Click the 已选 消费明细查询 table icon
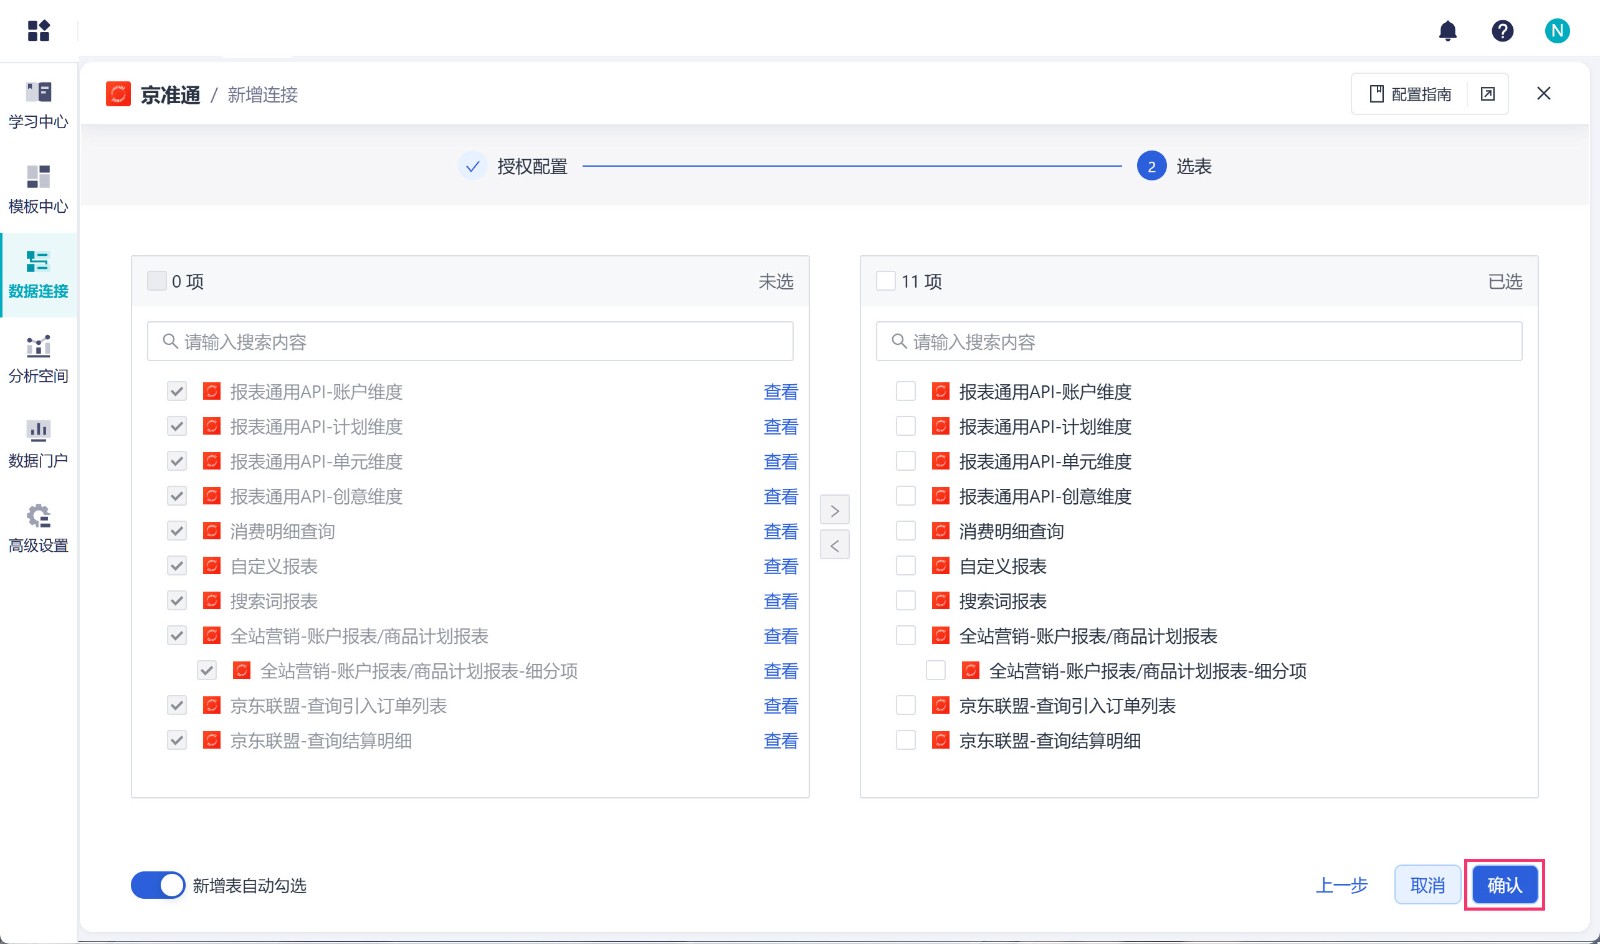Viewport: 1600px width, 944px height. [x=940, y=531]
